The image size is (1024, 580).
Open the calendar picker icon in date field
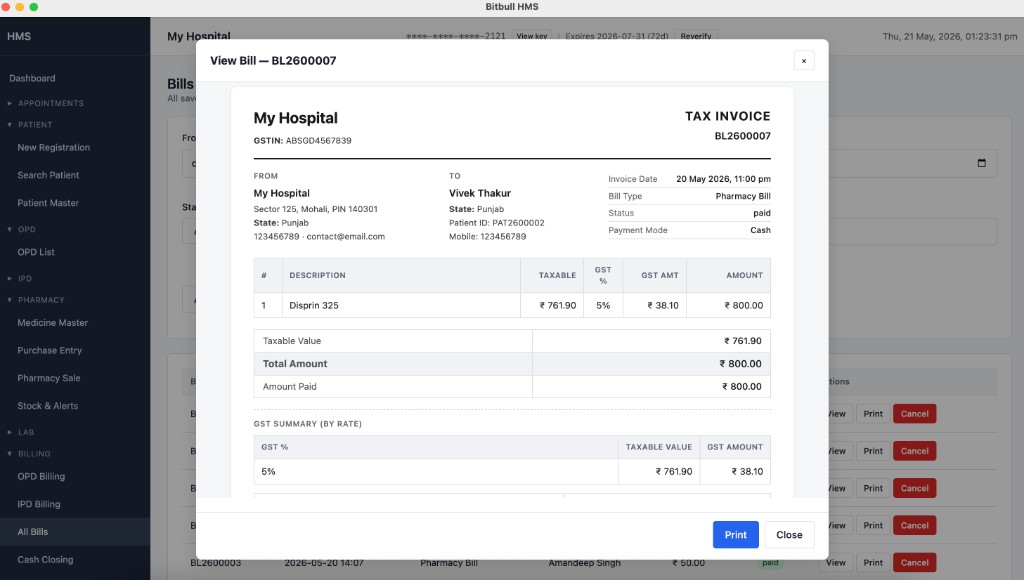[x=982, y=163]
